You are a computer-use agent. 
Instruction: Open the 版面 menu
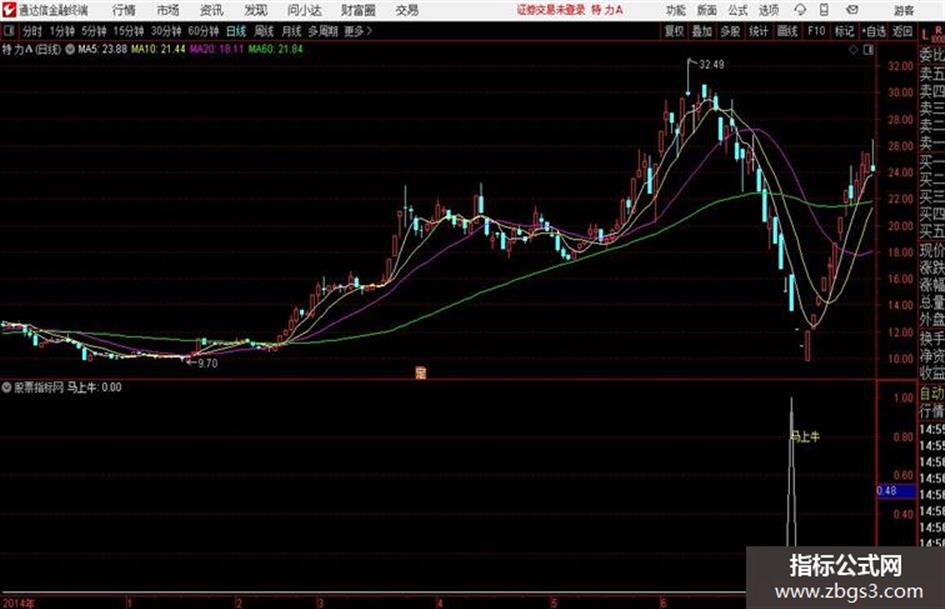tap(706, 10)
